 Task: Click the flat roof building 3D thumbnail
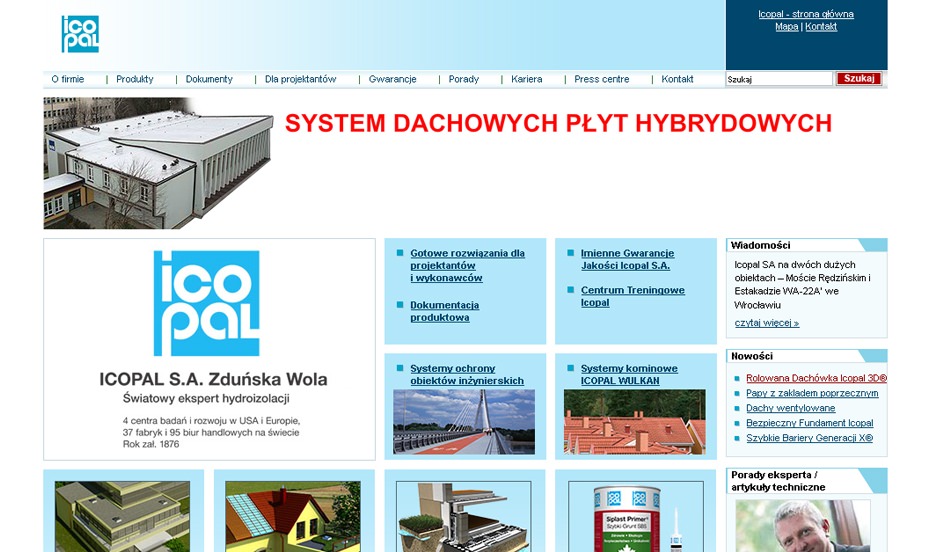[122, 516]
